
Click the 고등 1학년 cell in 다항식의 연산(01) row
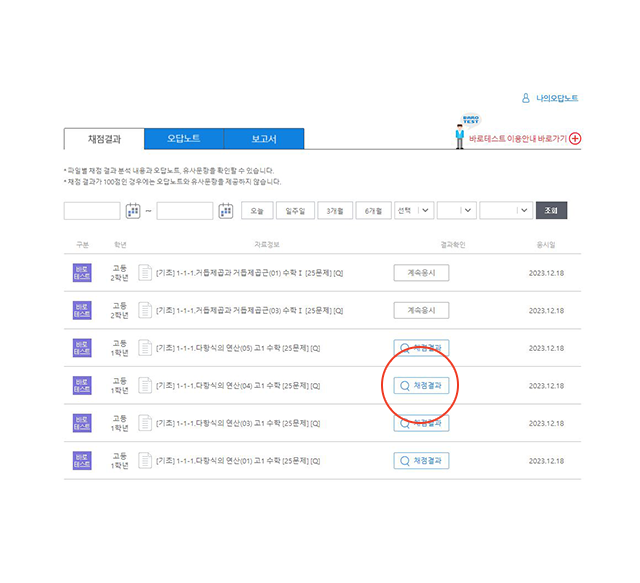[120, 461]
